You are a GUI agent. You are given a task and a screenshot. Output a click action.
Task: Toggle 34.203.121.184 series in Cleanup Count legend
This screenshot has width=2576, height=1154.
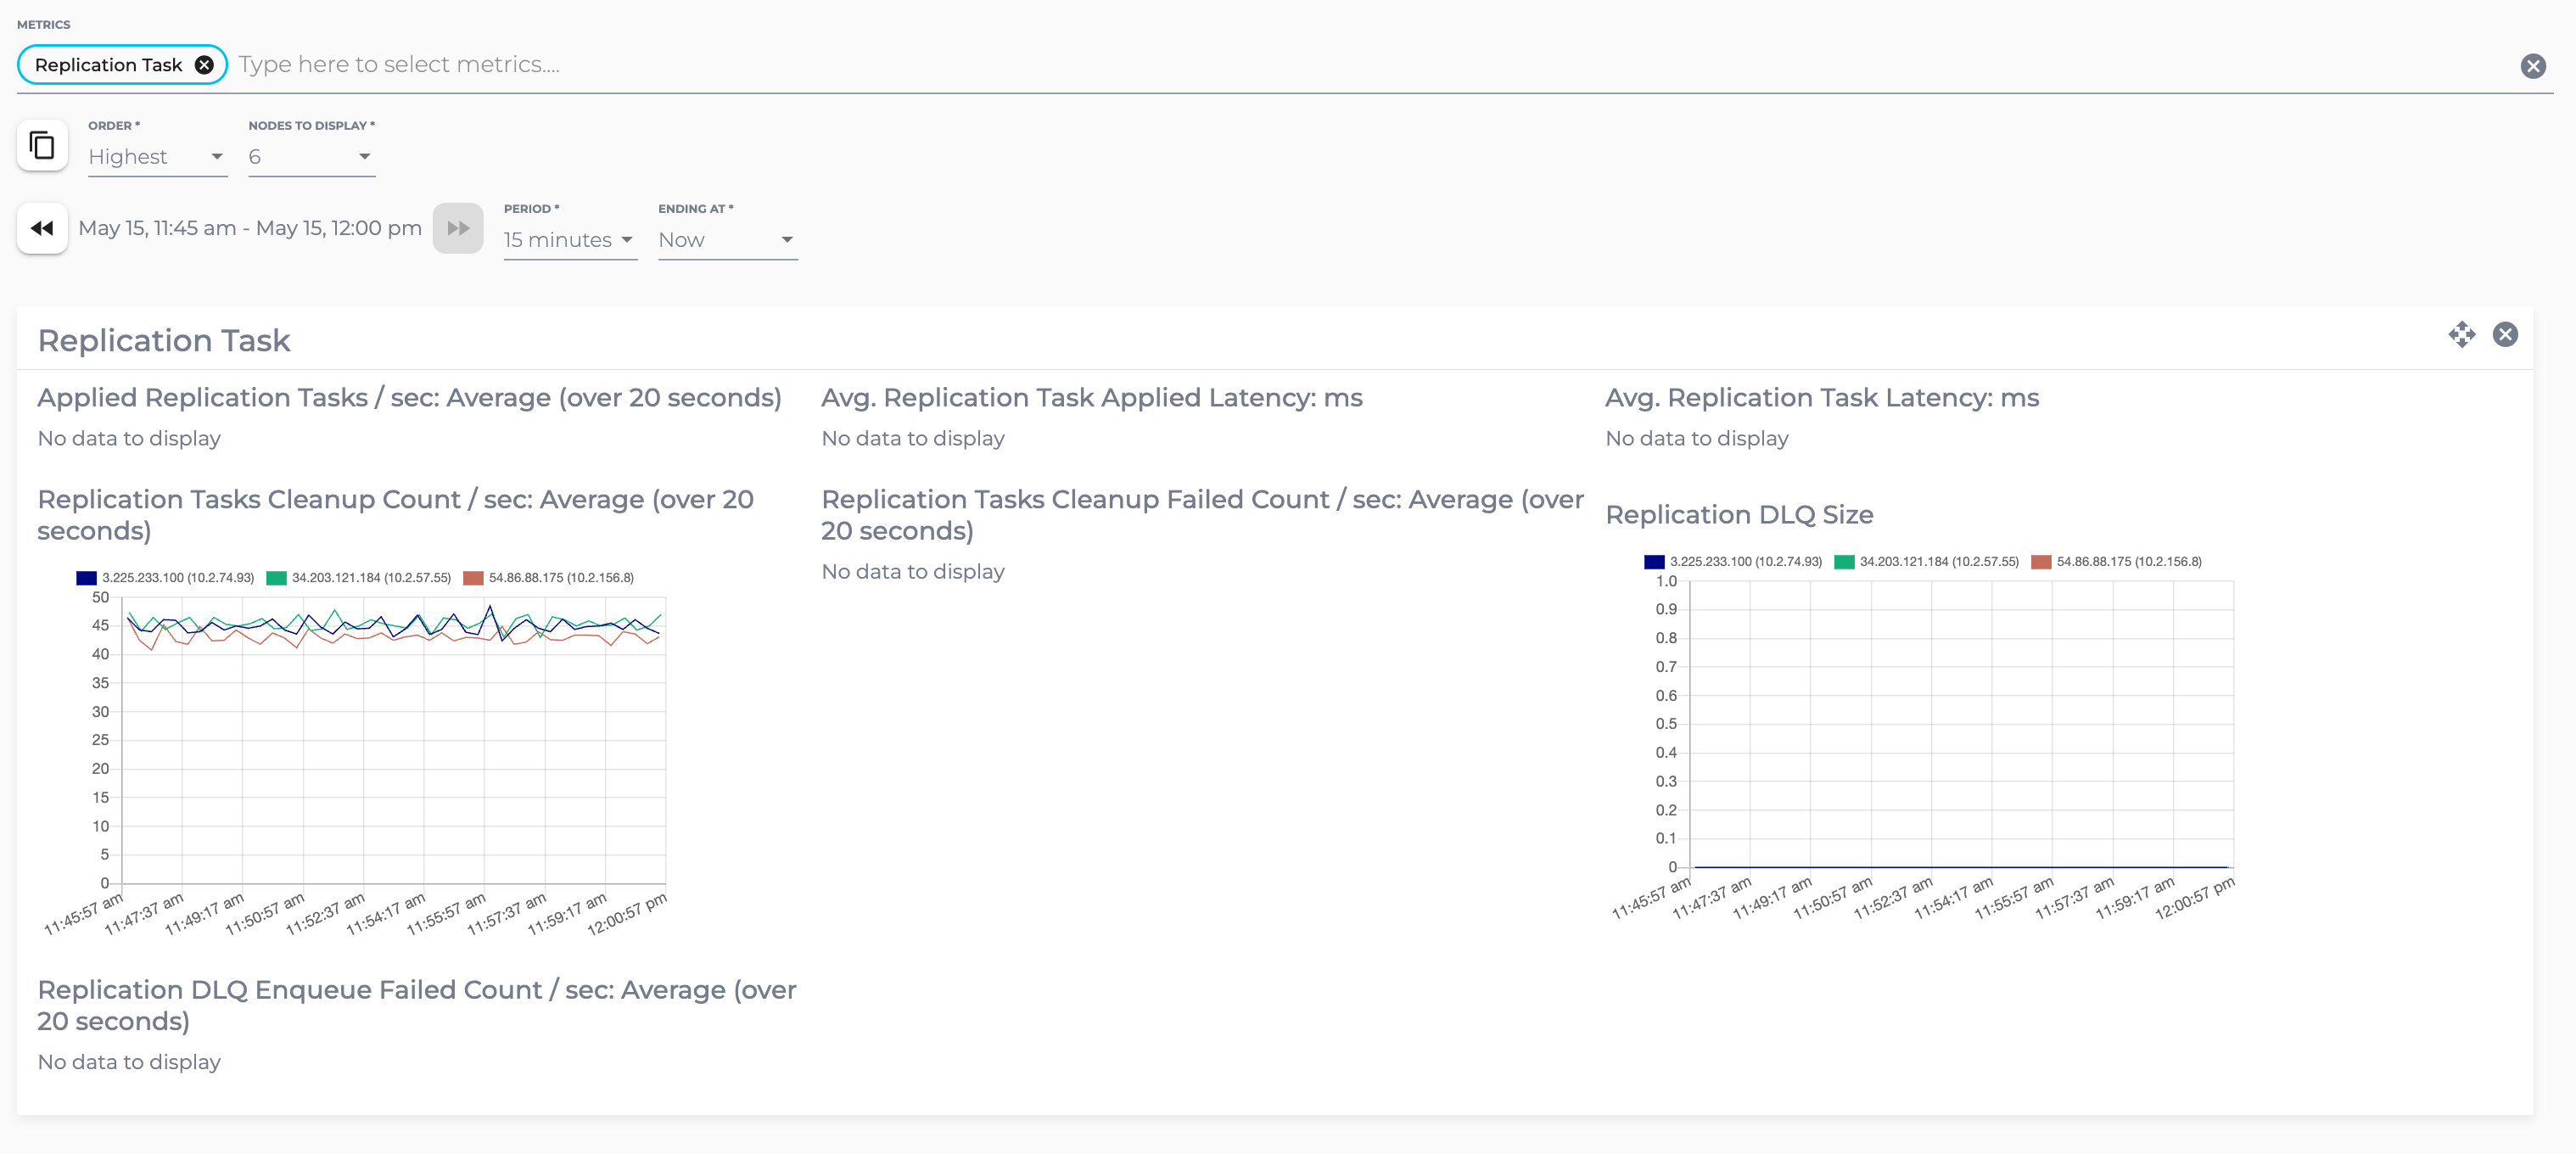pos(370,578)
